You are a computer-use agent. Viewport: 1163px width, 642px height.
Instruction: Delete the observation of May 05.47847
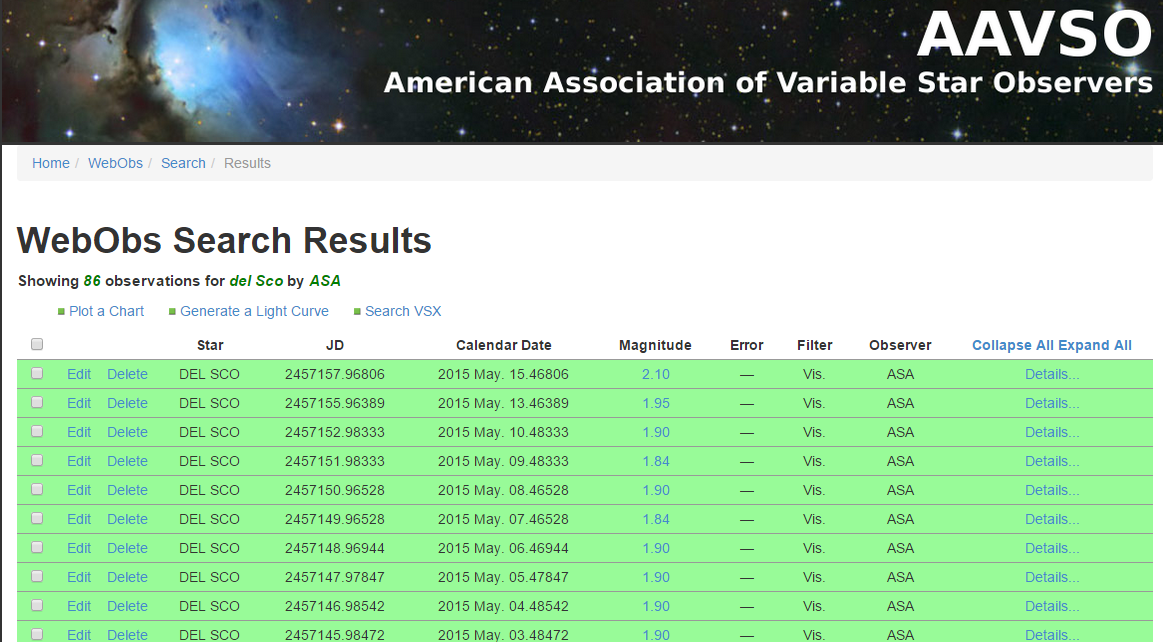click(127, 577)
